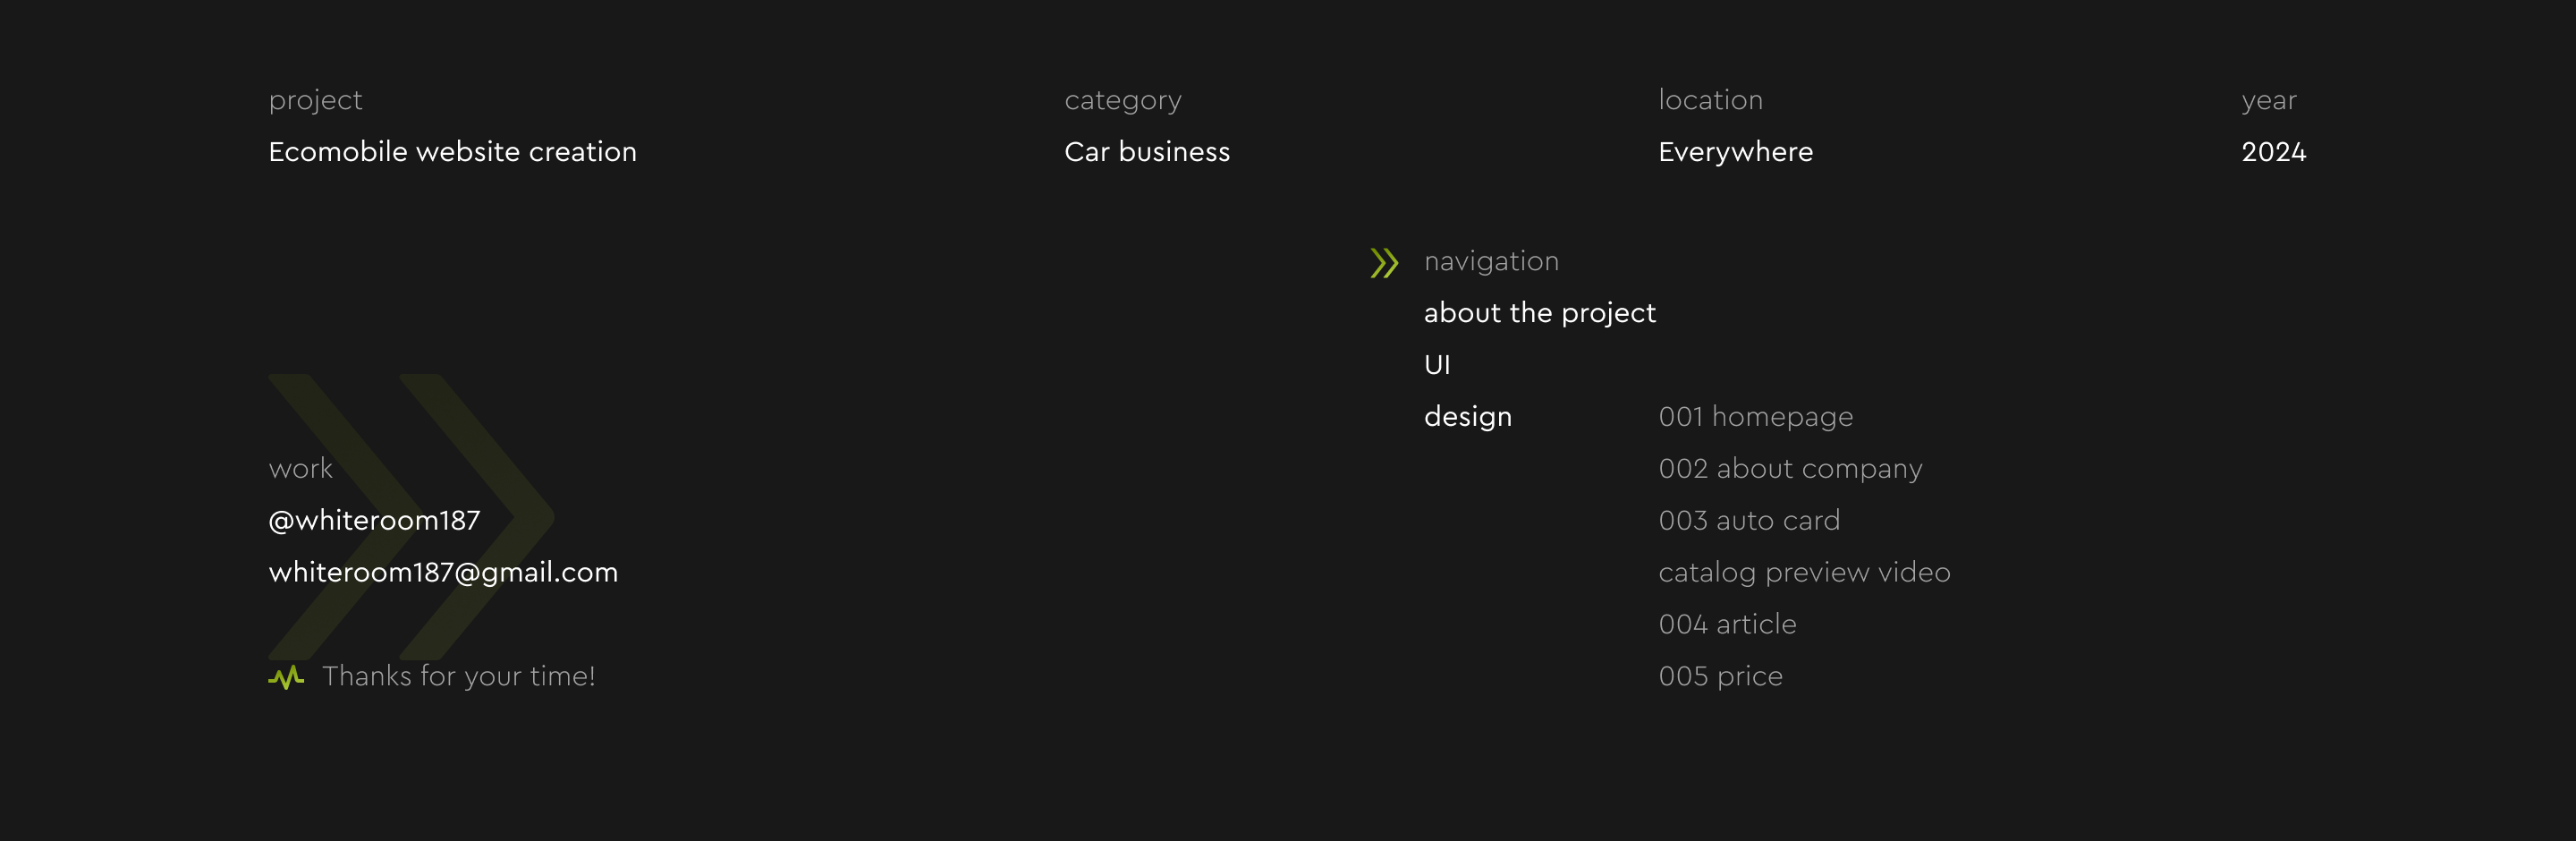Click the 'Everywhere' location value

pyautogui.click(x=1735, y=152)
